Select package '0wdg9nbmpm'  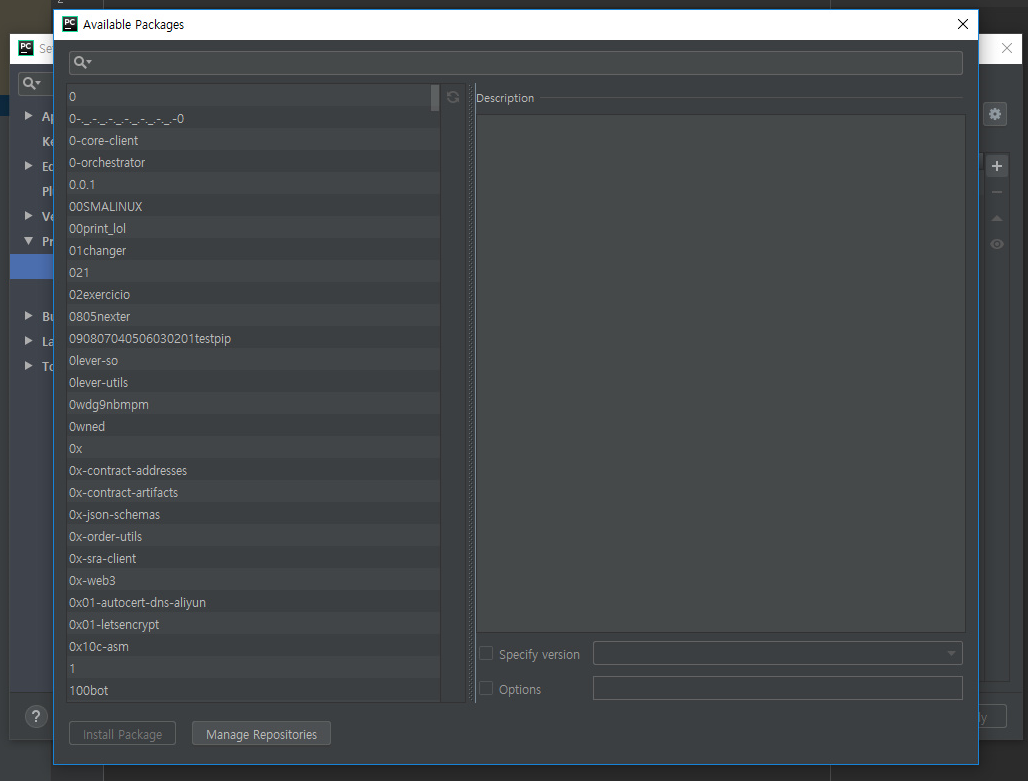click(x=253, y=404)
